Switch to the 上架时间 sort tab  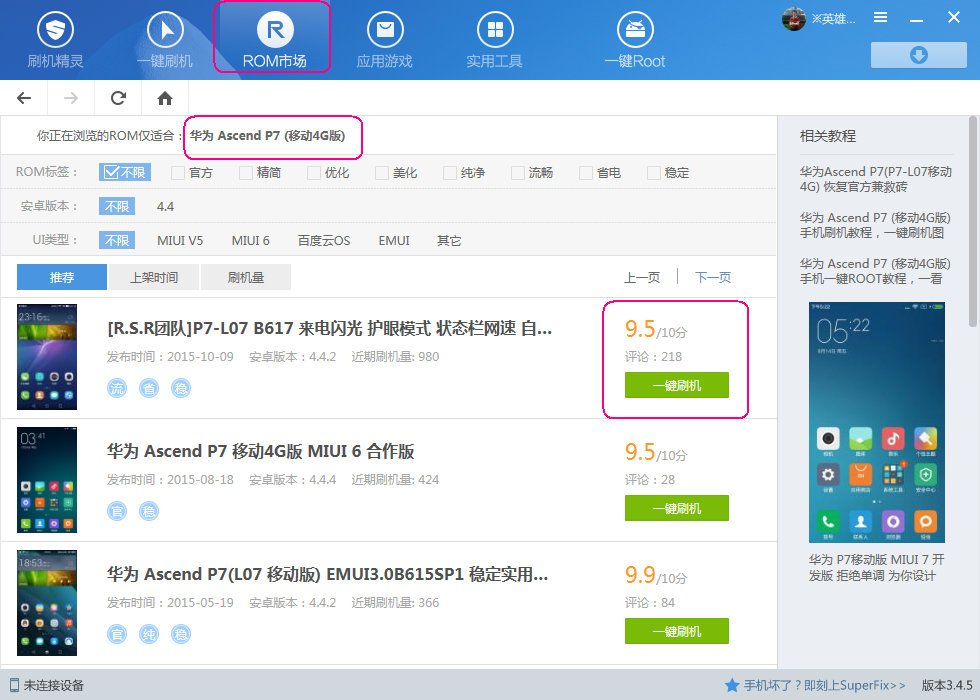pyautogui.click(x=154, y=277)
